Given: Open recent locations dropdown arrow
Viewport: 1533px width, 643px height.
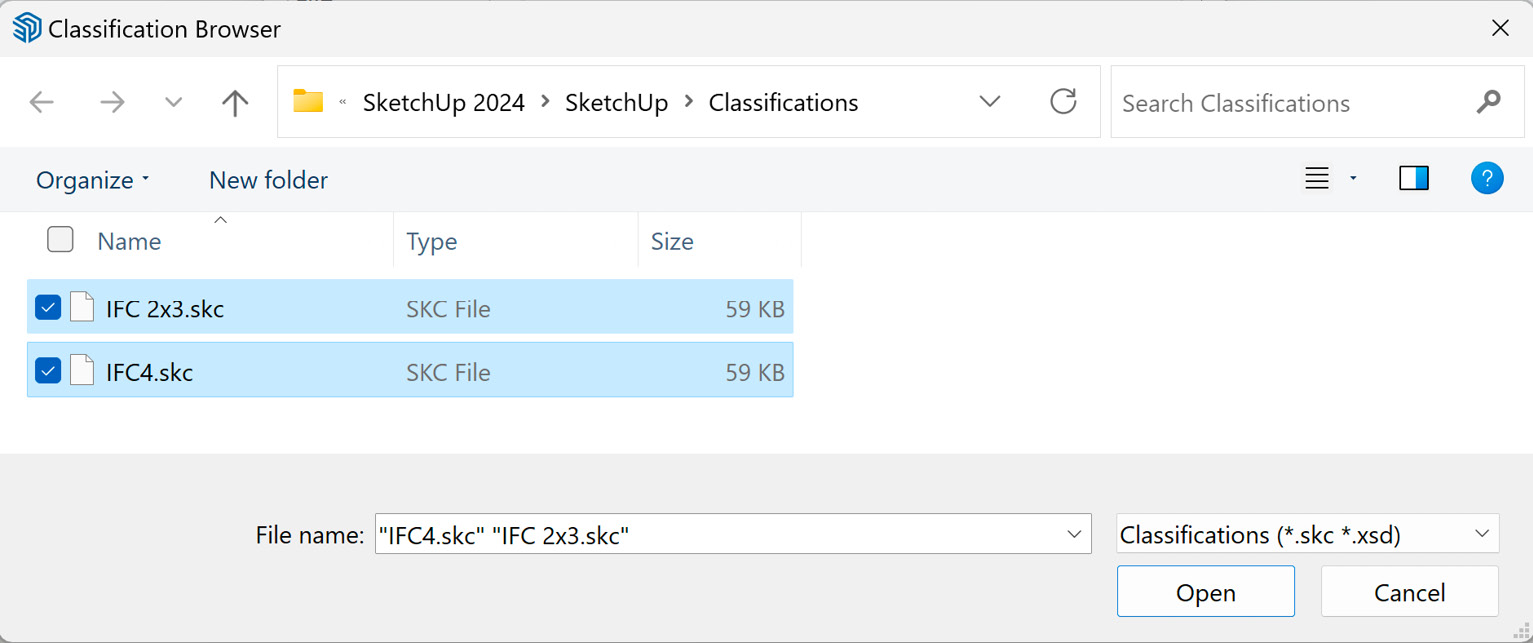Looking at the screenshot, I should (x=173, y=102).
